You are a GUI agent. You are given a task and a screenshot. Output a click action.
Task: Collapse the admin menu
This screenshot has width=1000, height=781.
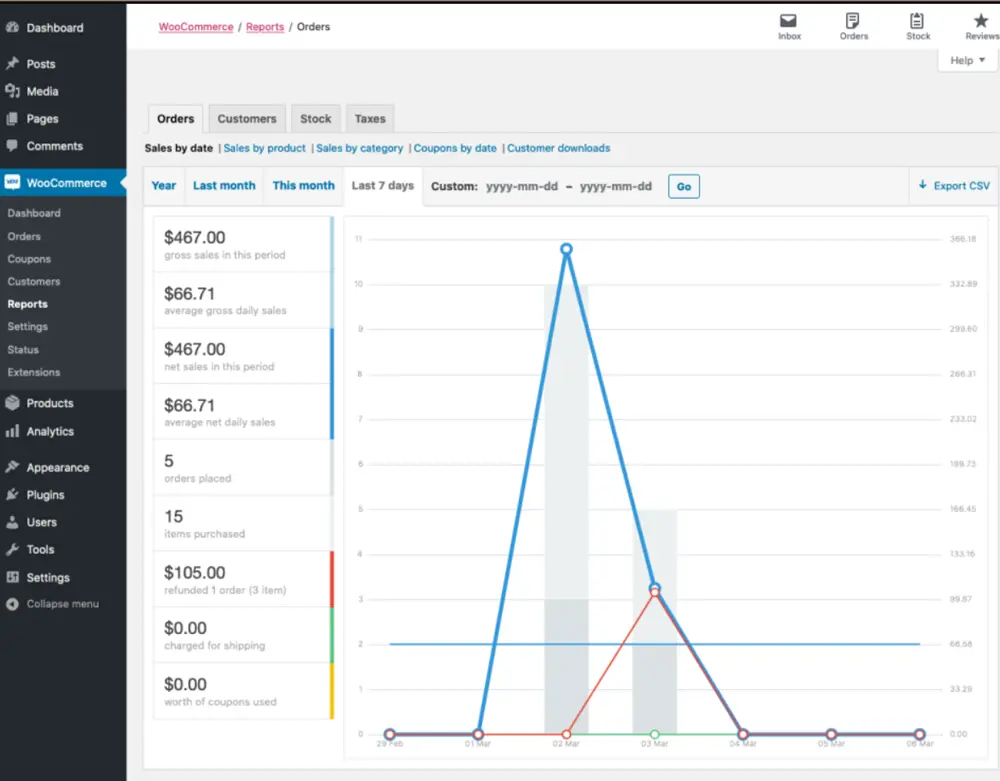[x=11, y=604]
